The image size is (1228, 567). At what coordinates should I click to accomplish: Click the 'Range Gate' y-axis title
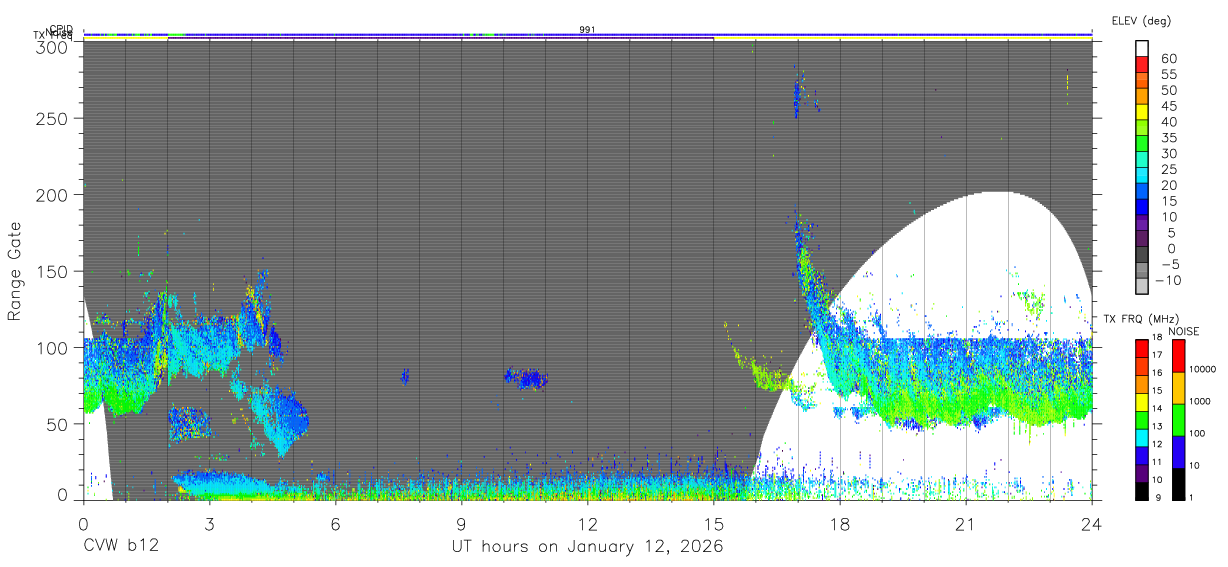coord(15,270)
